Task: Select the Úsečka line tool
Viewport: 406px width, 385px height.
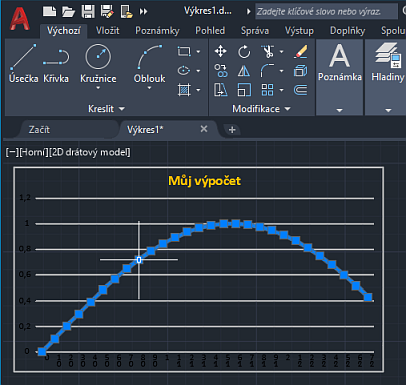Action: [x=23, y=63]
